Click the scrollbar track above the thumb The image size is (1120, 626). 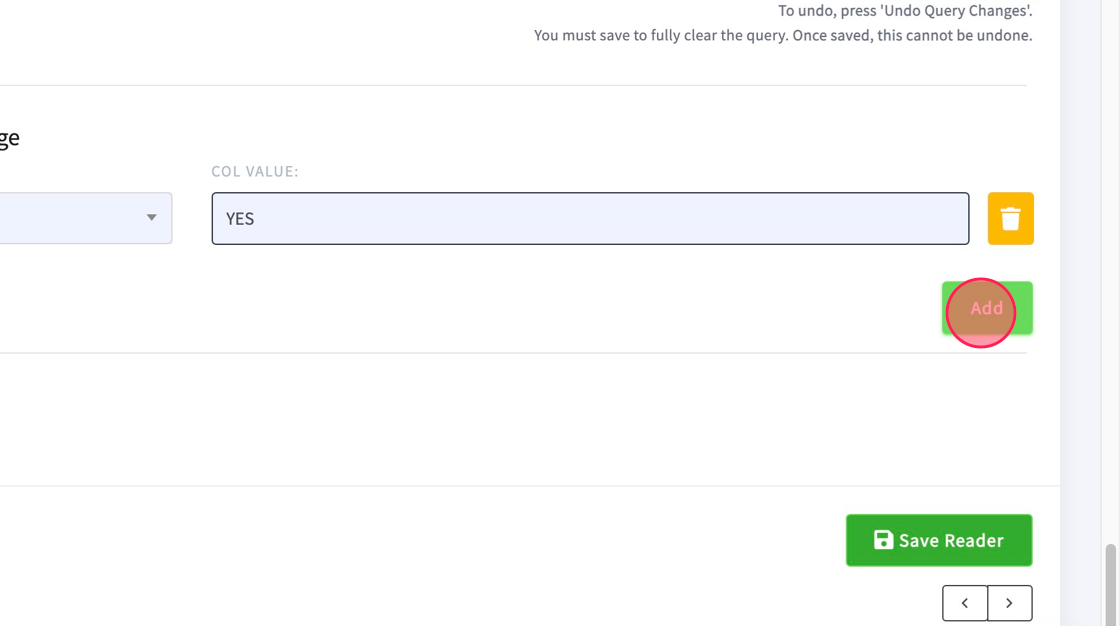1110,272
